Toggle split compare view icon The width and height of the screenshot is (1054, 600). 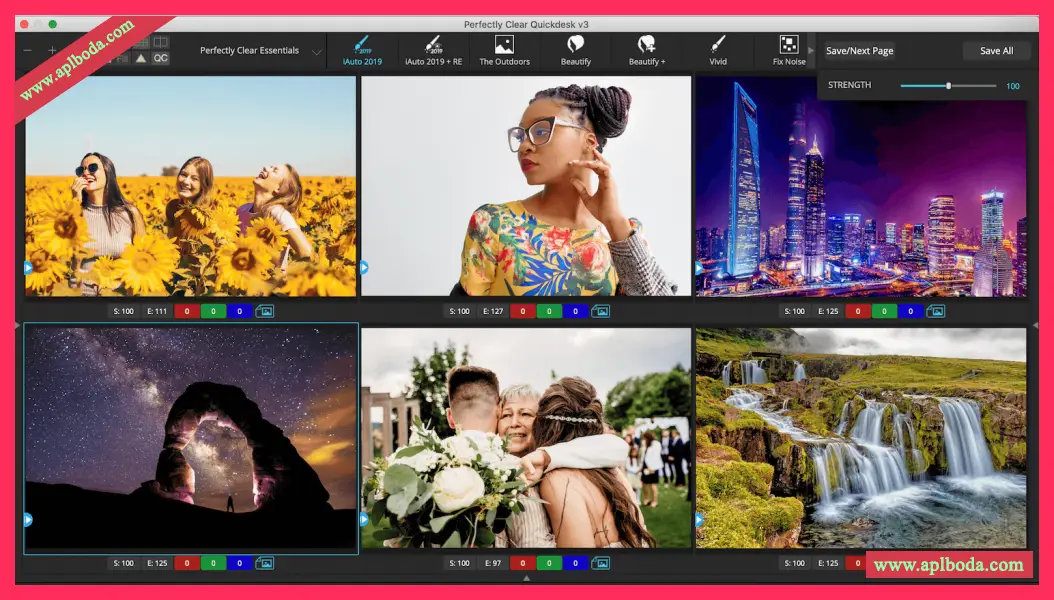pyautogui.click(x=160, y=42)
